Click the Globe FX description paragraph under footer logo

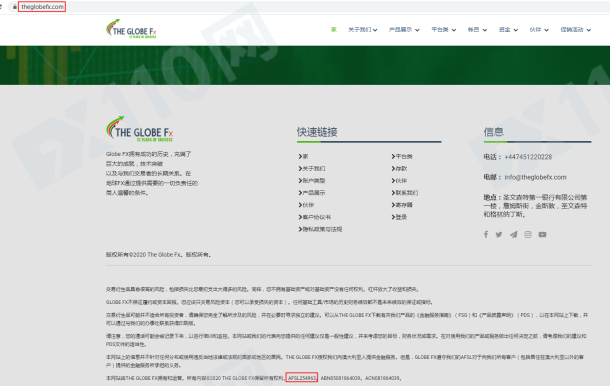point(152,173)
